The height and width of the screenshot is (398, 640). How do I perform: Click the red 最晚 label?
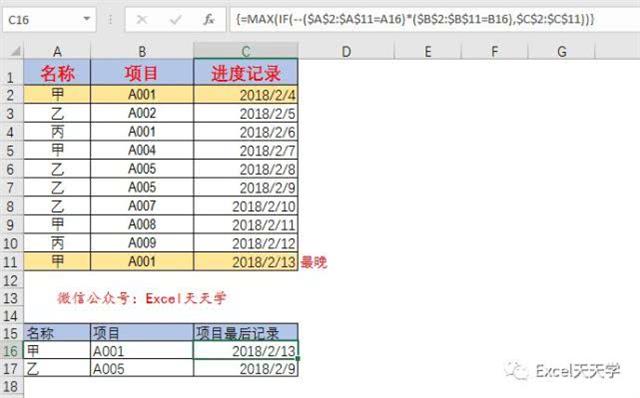314,262
